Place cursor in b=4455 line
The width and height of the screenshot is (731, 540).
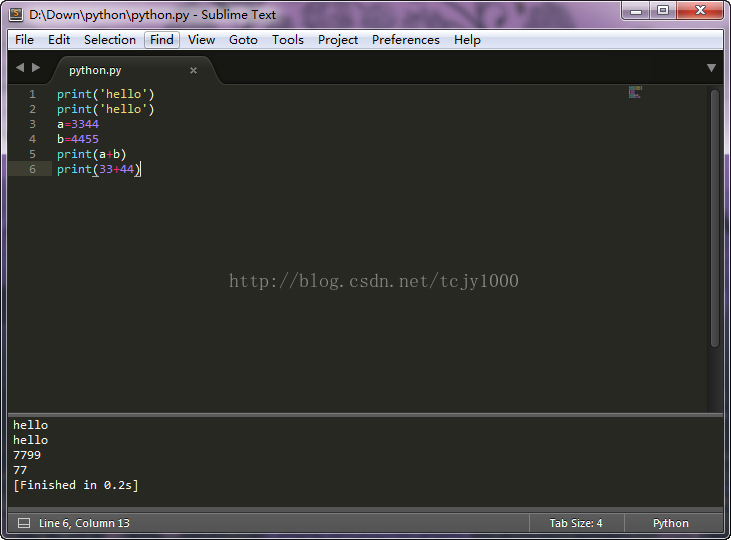78,139
